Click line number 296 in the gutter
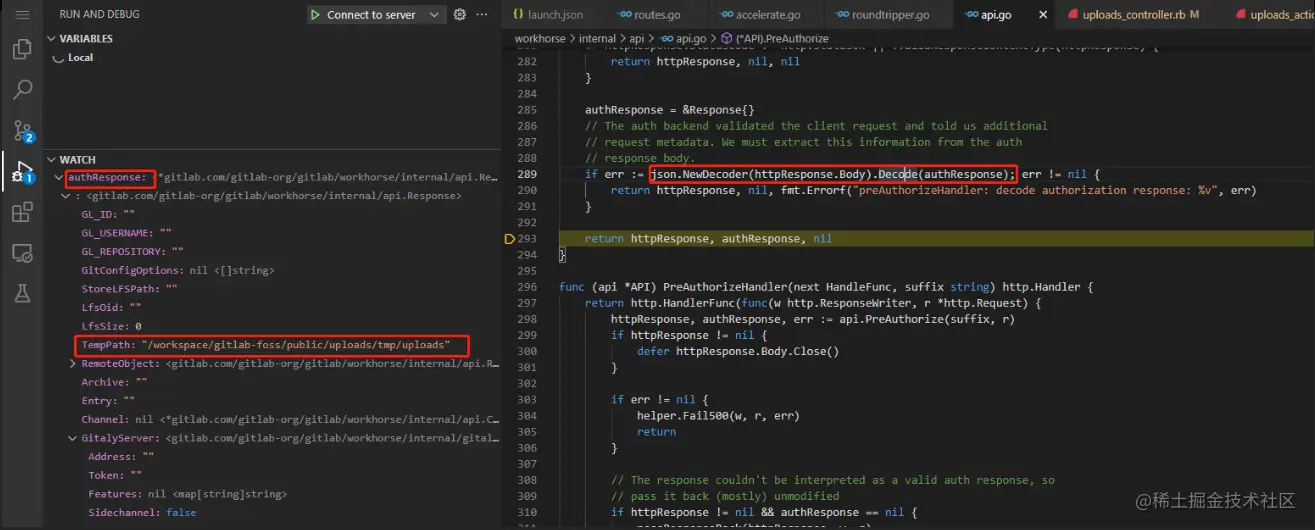Image resolution: width=1315 pixels, height=530 pixels. coord(527,287)
